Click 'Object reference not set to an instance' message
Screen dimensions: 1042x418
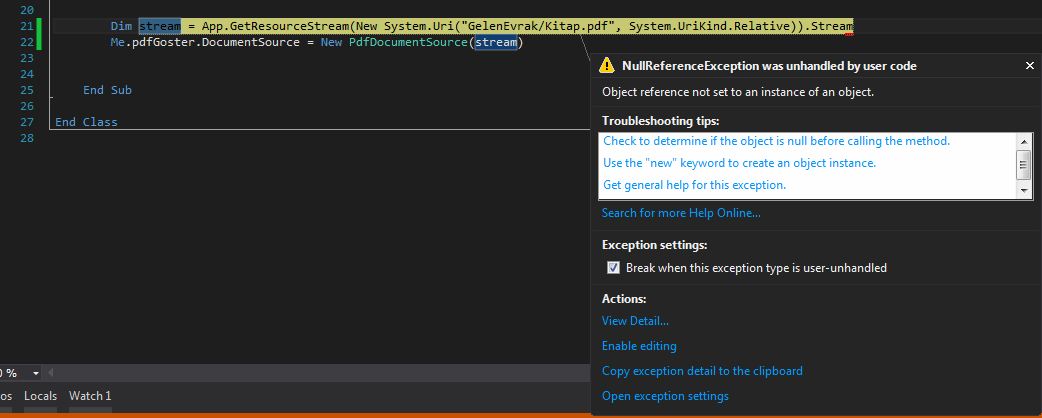coord(738,92)
